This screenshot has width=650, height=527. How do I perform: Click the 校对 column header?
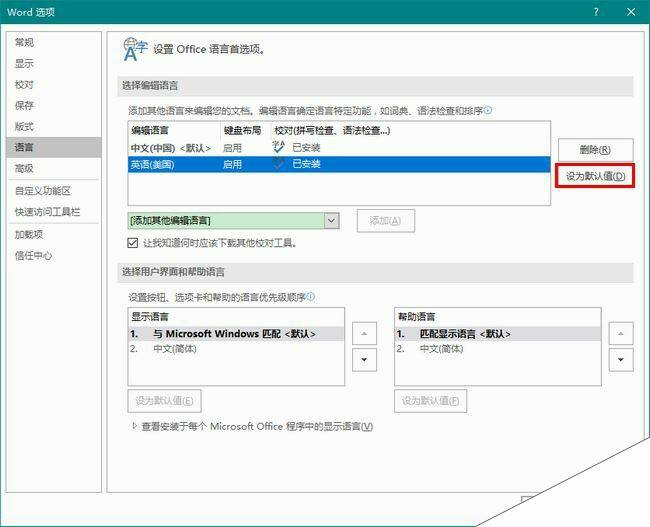pyautogui.click(x=332, y=131)
